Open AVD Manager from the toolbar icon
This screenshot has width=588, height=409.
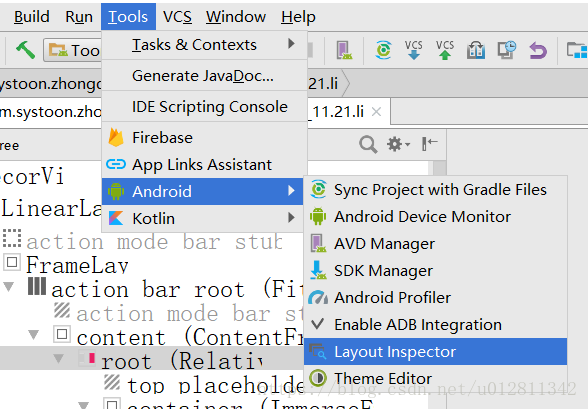point(344,50)
